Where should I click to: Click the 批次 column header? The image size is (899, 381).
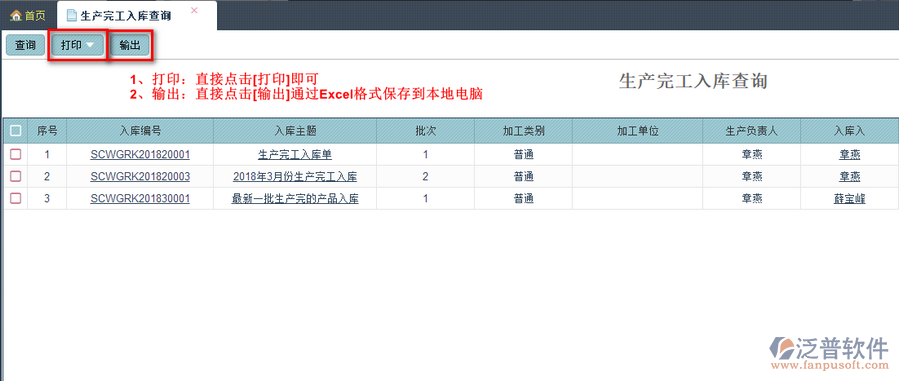click(x=425, y=131)
